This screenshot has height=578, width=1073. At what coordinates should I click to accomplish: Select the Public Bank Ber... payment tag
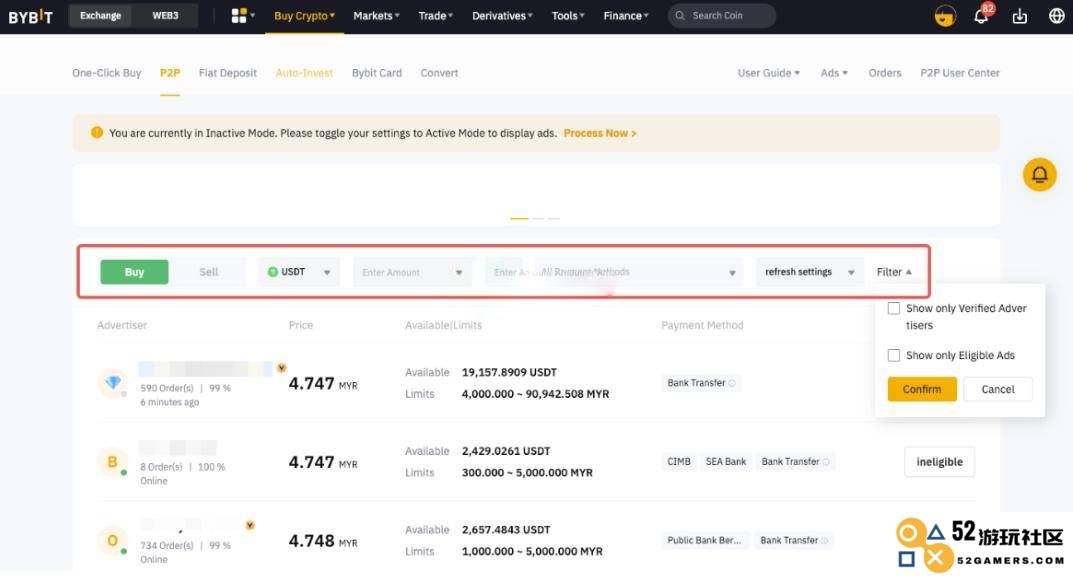click(704, 540)
